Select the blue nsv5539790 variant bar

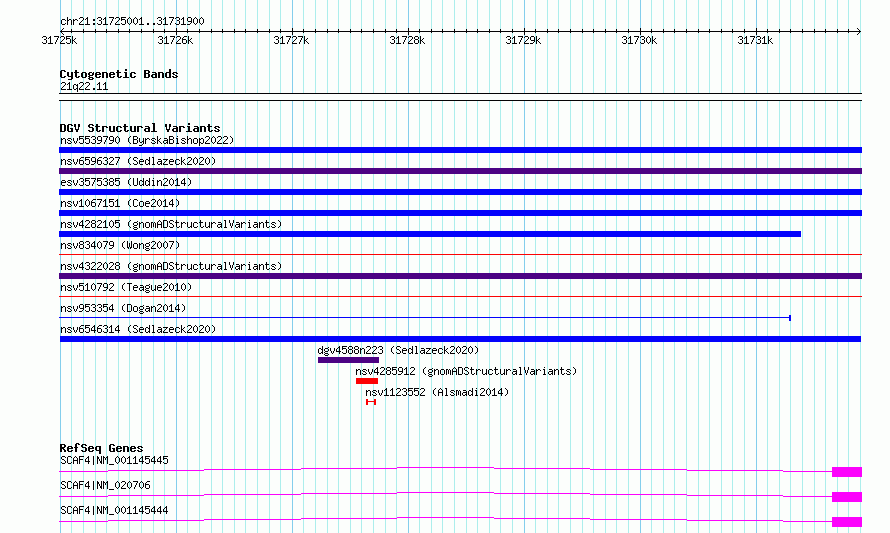coord(460,150)
